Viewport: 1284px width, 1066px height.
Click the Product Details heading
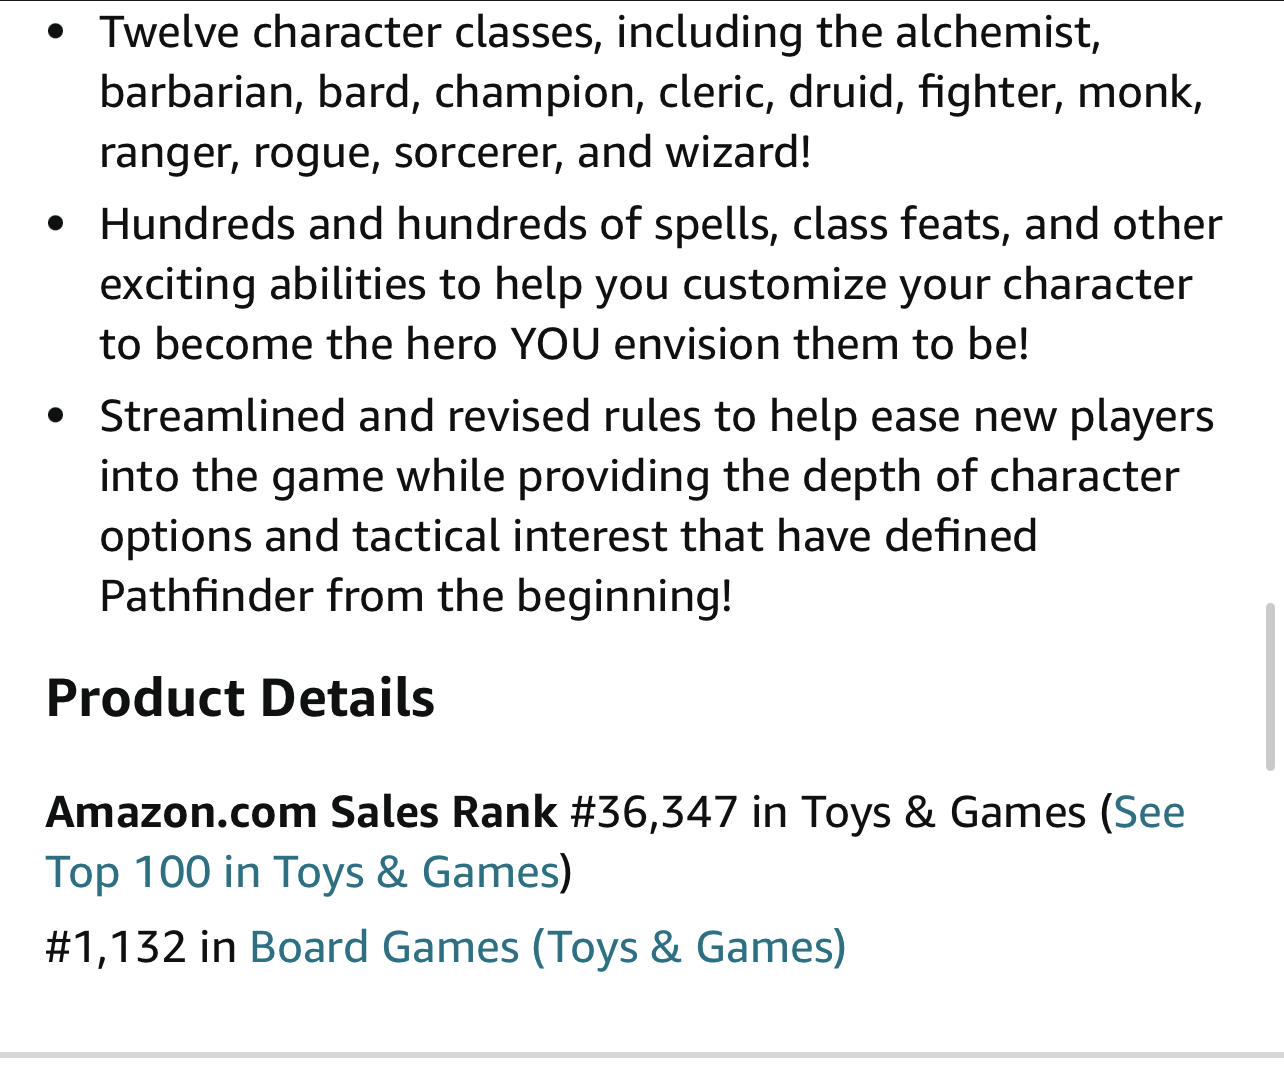(x=240, y=698)
